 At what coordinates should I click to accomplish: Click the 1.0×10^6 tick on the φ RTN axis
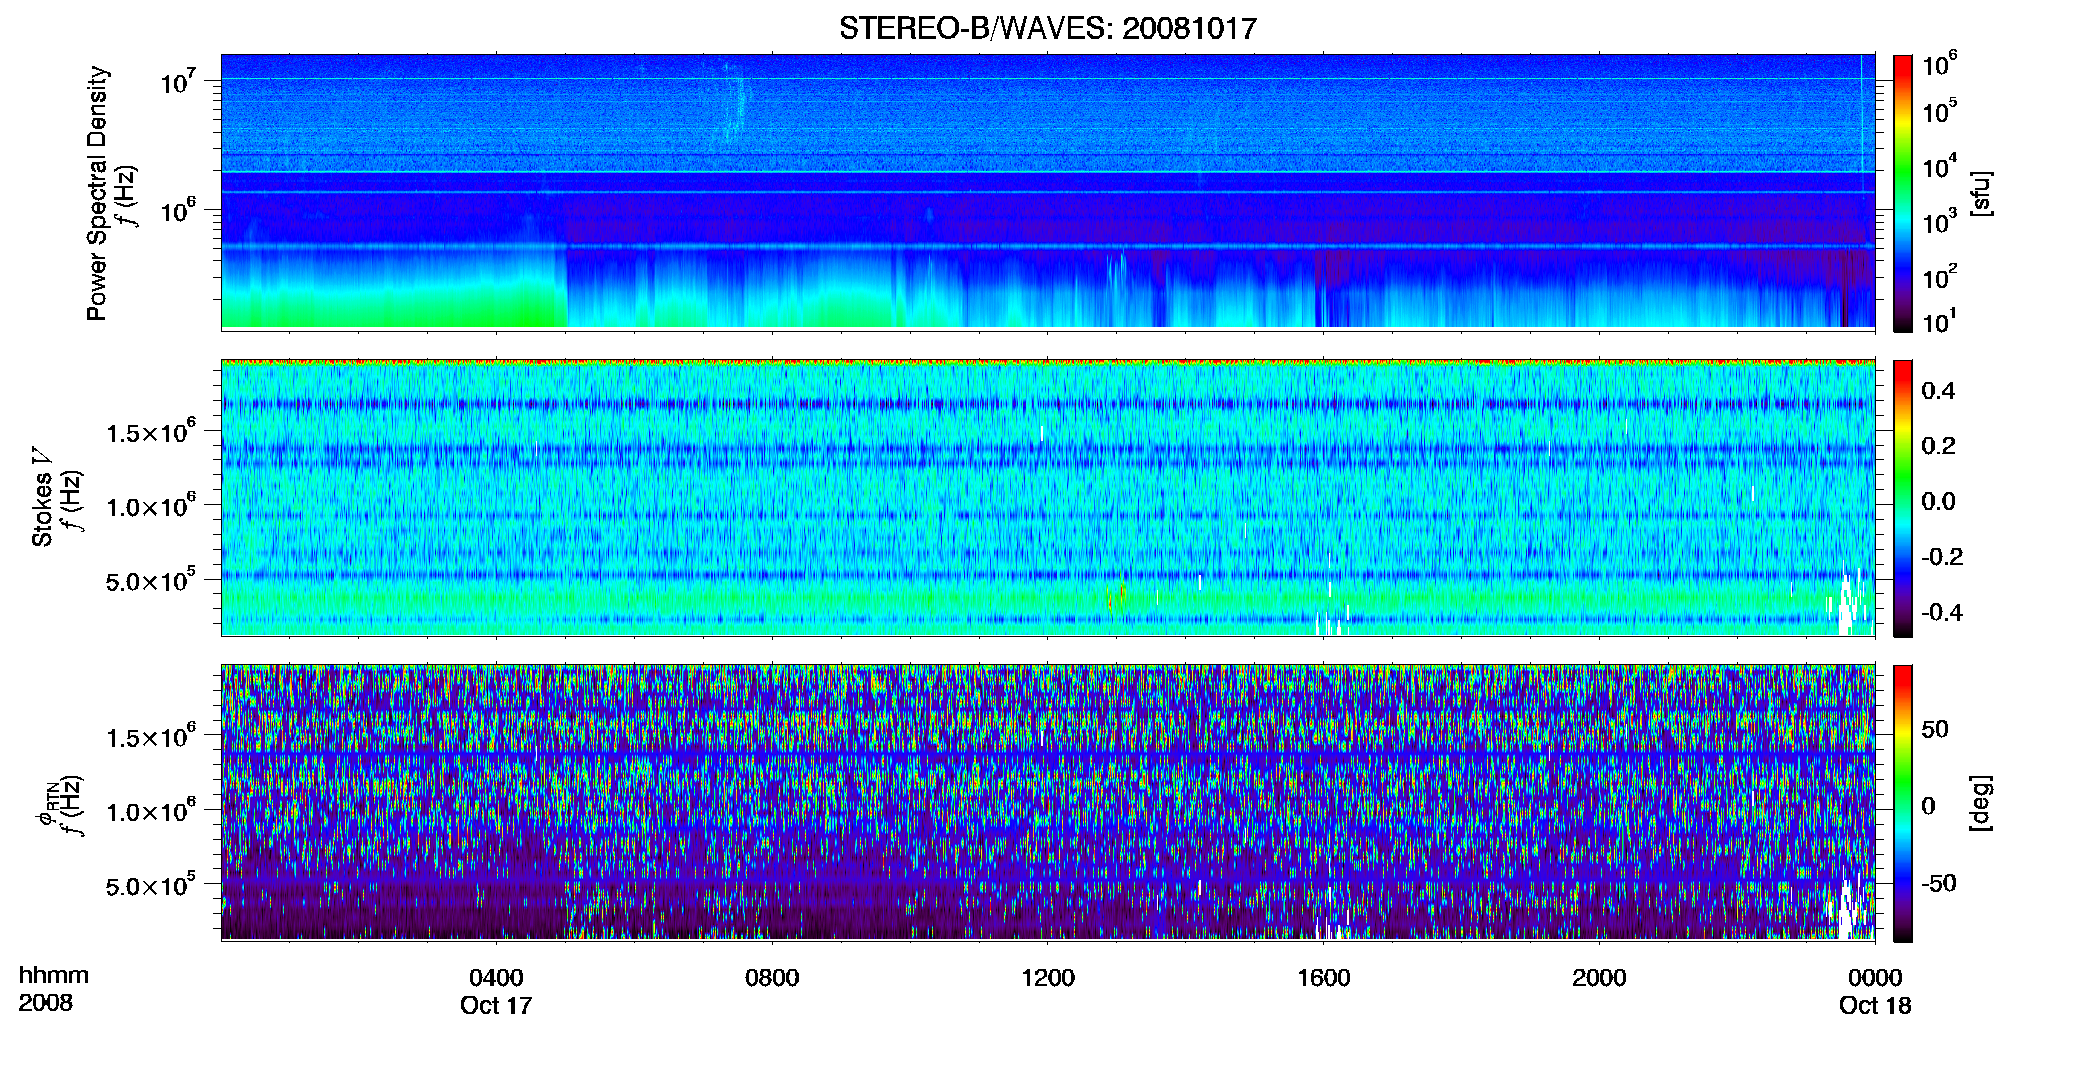[x=150, y=811]
